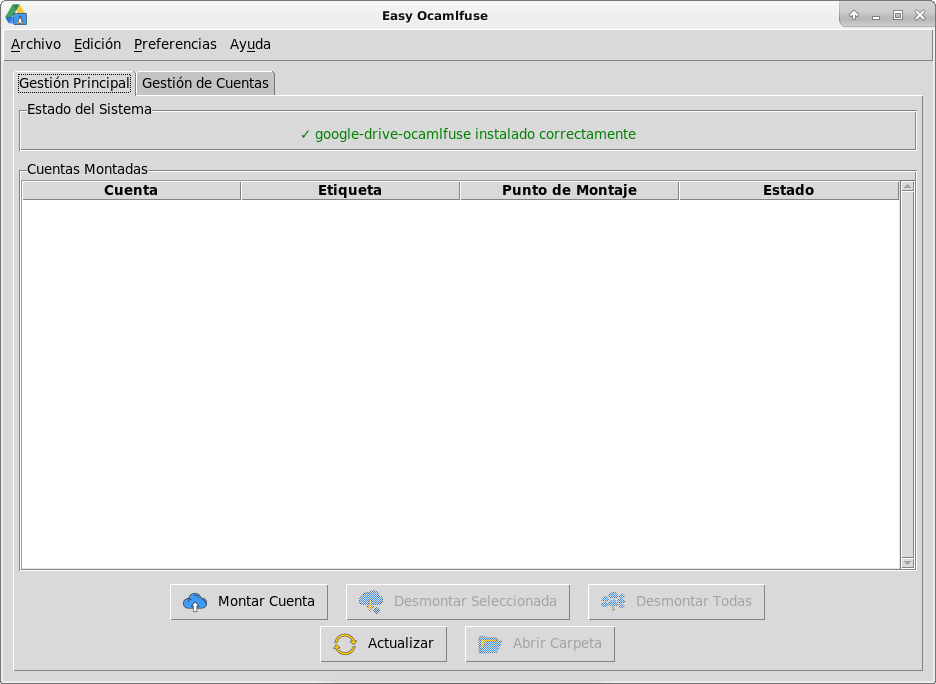Viewport: 936px width, 684px height.
Task: Click the Desmontar Todas button label
Action: click(x=694, y=601)
